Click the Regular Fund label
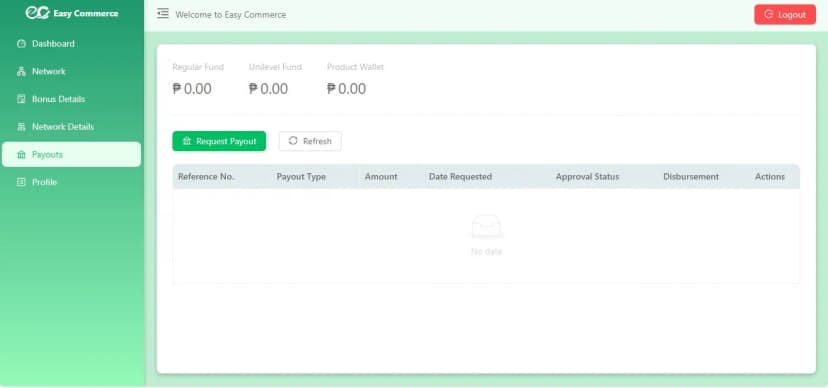828x388 pixels. coord(198,67)
